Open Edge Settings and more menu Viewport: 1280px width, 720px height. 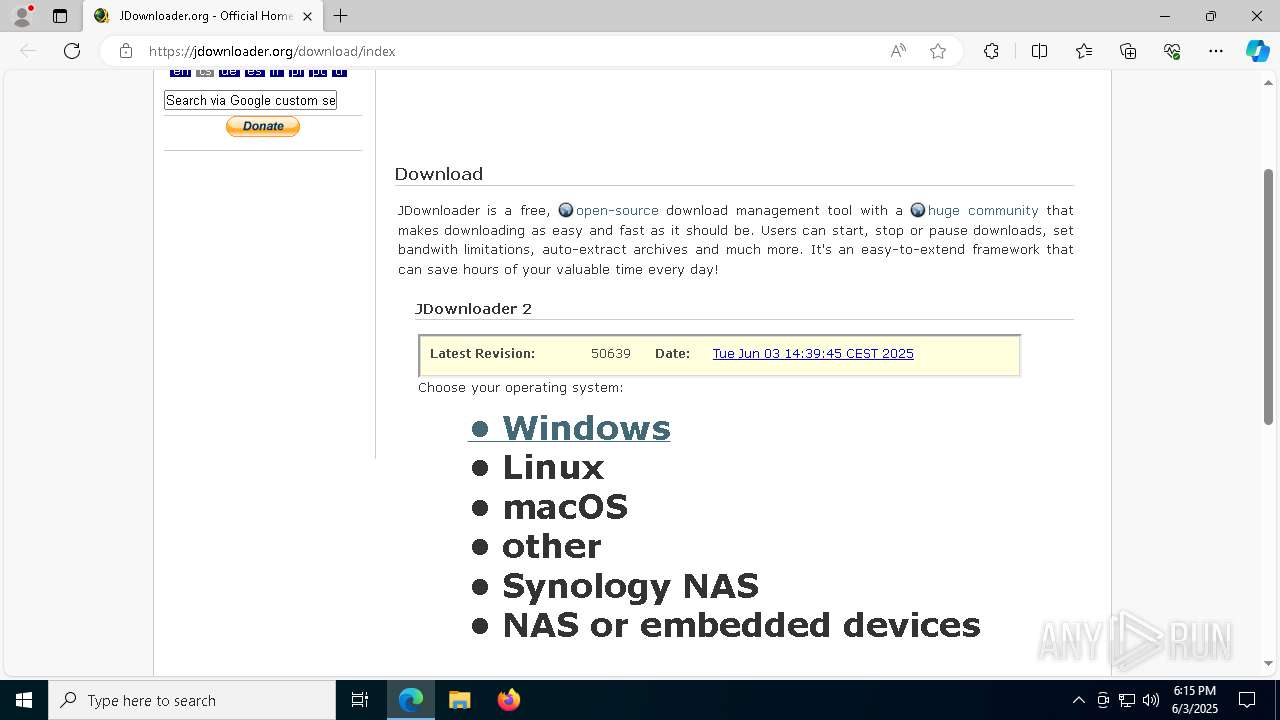[1216, 51]
